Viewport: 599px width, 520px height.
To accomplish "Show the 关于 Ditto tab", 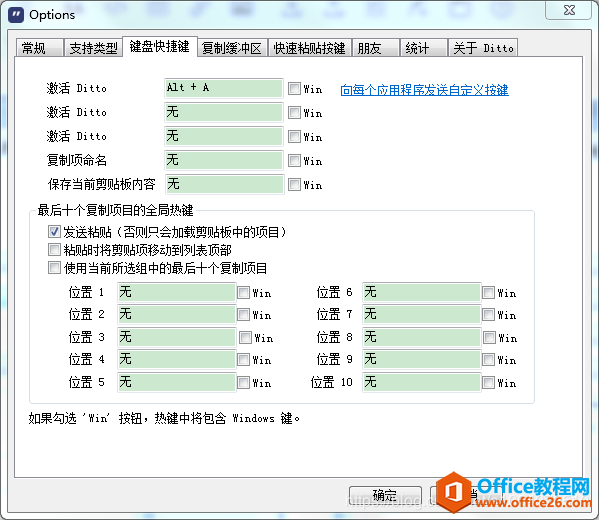I will pyautogui.click(x=483, y=48).
